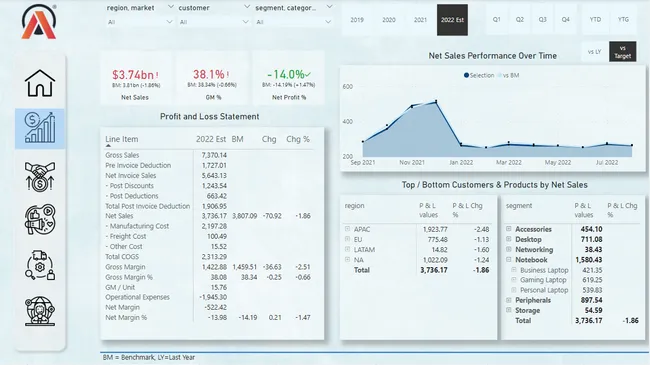Open the customer All dropdown
This screenshot has height=365, width=650.
(214, 22)
